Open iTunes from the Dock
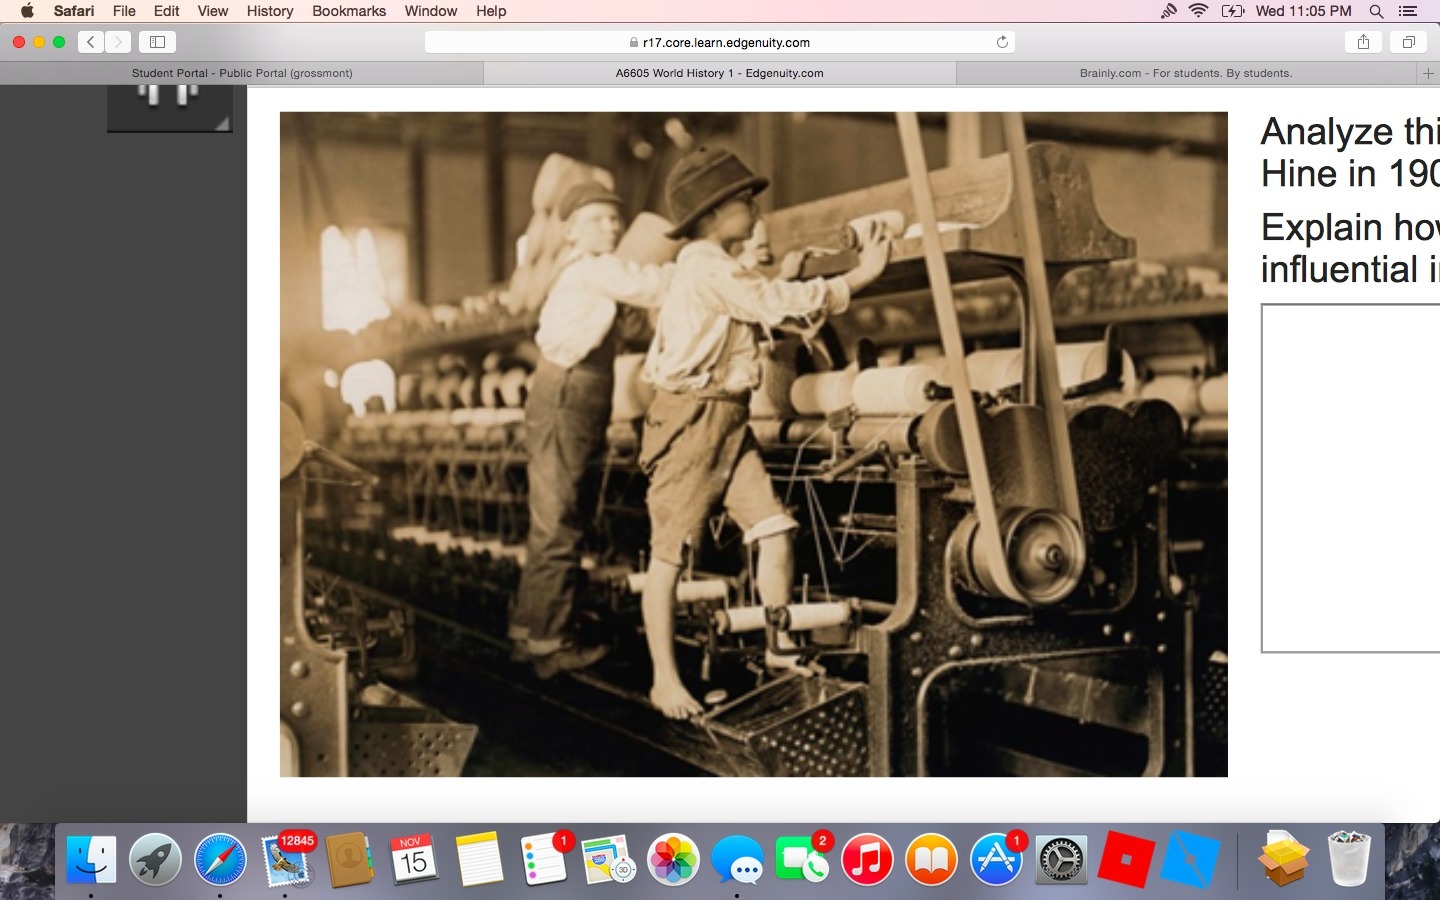 pos(867,859)
